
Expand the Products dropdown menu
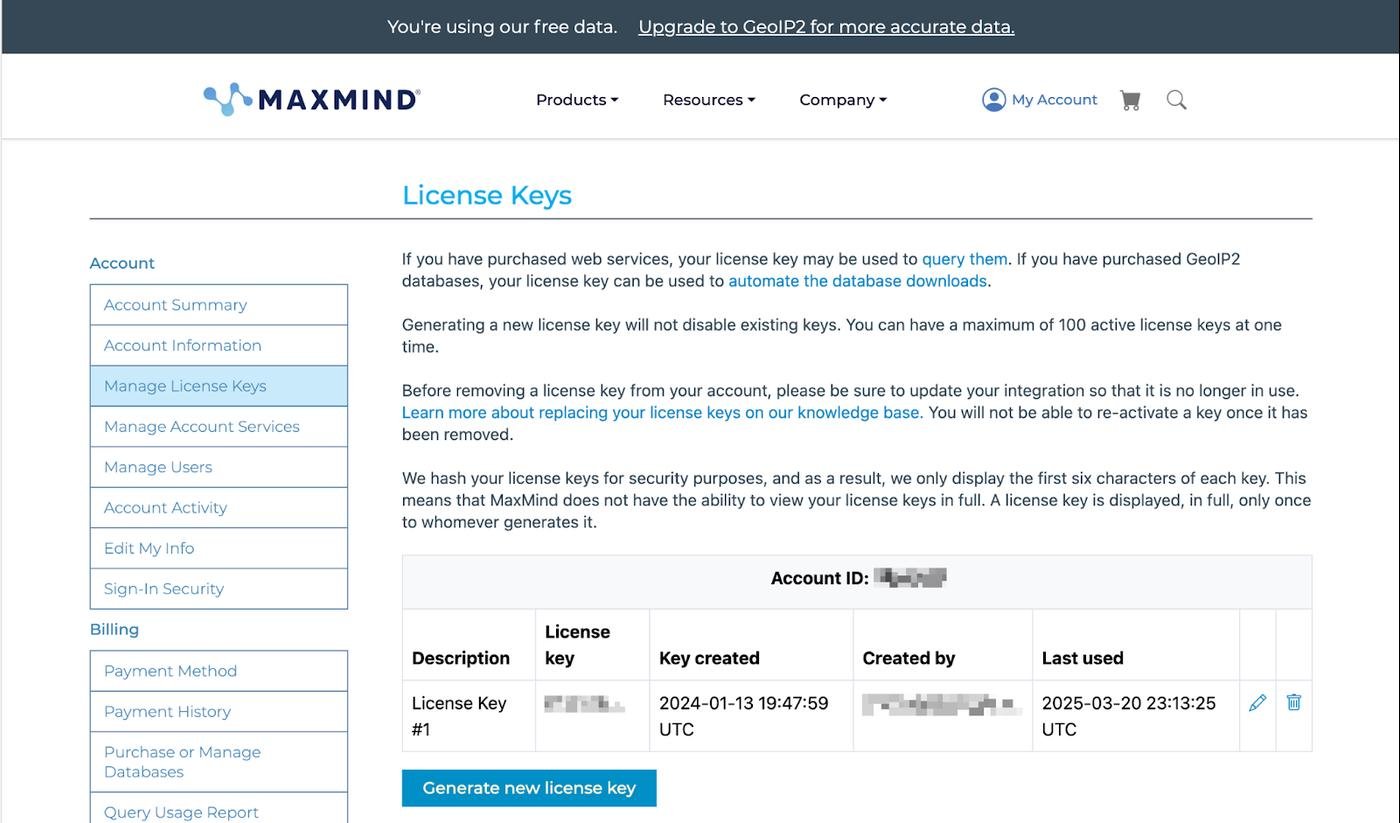click(577, 100)
